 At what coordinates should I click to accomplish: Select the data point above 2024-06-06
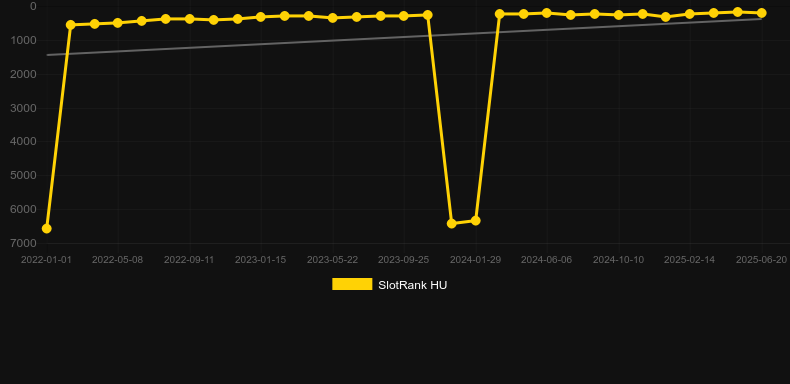coord(547,13)
